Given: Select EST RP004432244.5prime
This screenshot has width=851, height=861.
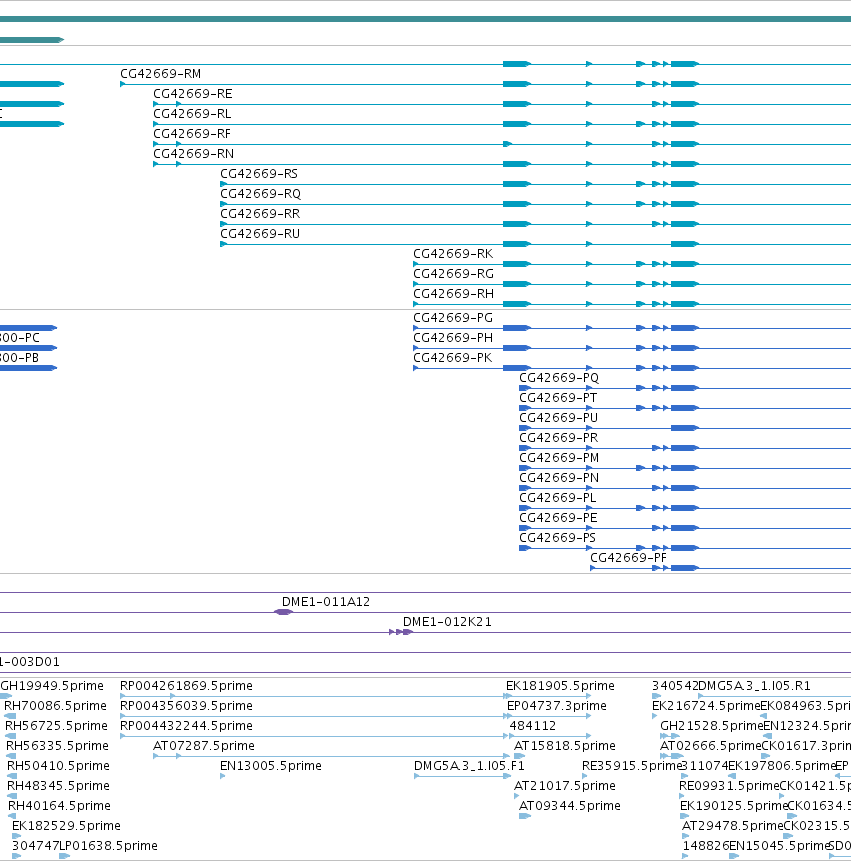Looking at the screenshot, I should (x=186, y=726).
